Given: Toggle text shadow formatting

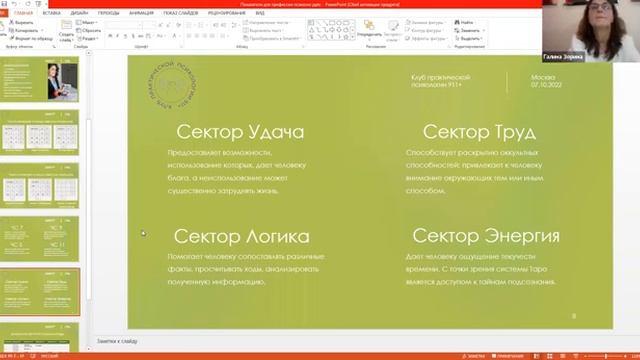Looking at the screenshot, I should [133, 36].
